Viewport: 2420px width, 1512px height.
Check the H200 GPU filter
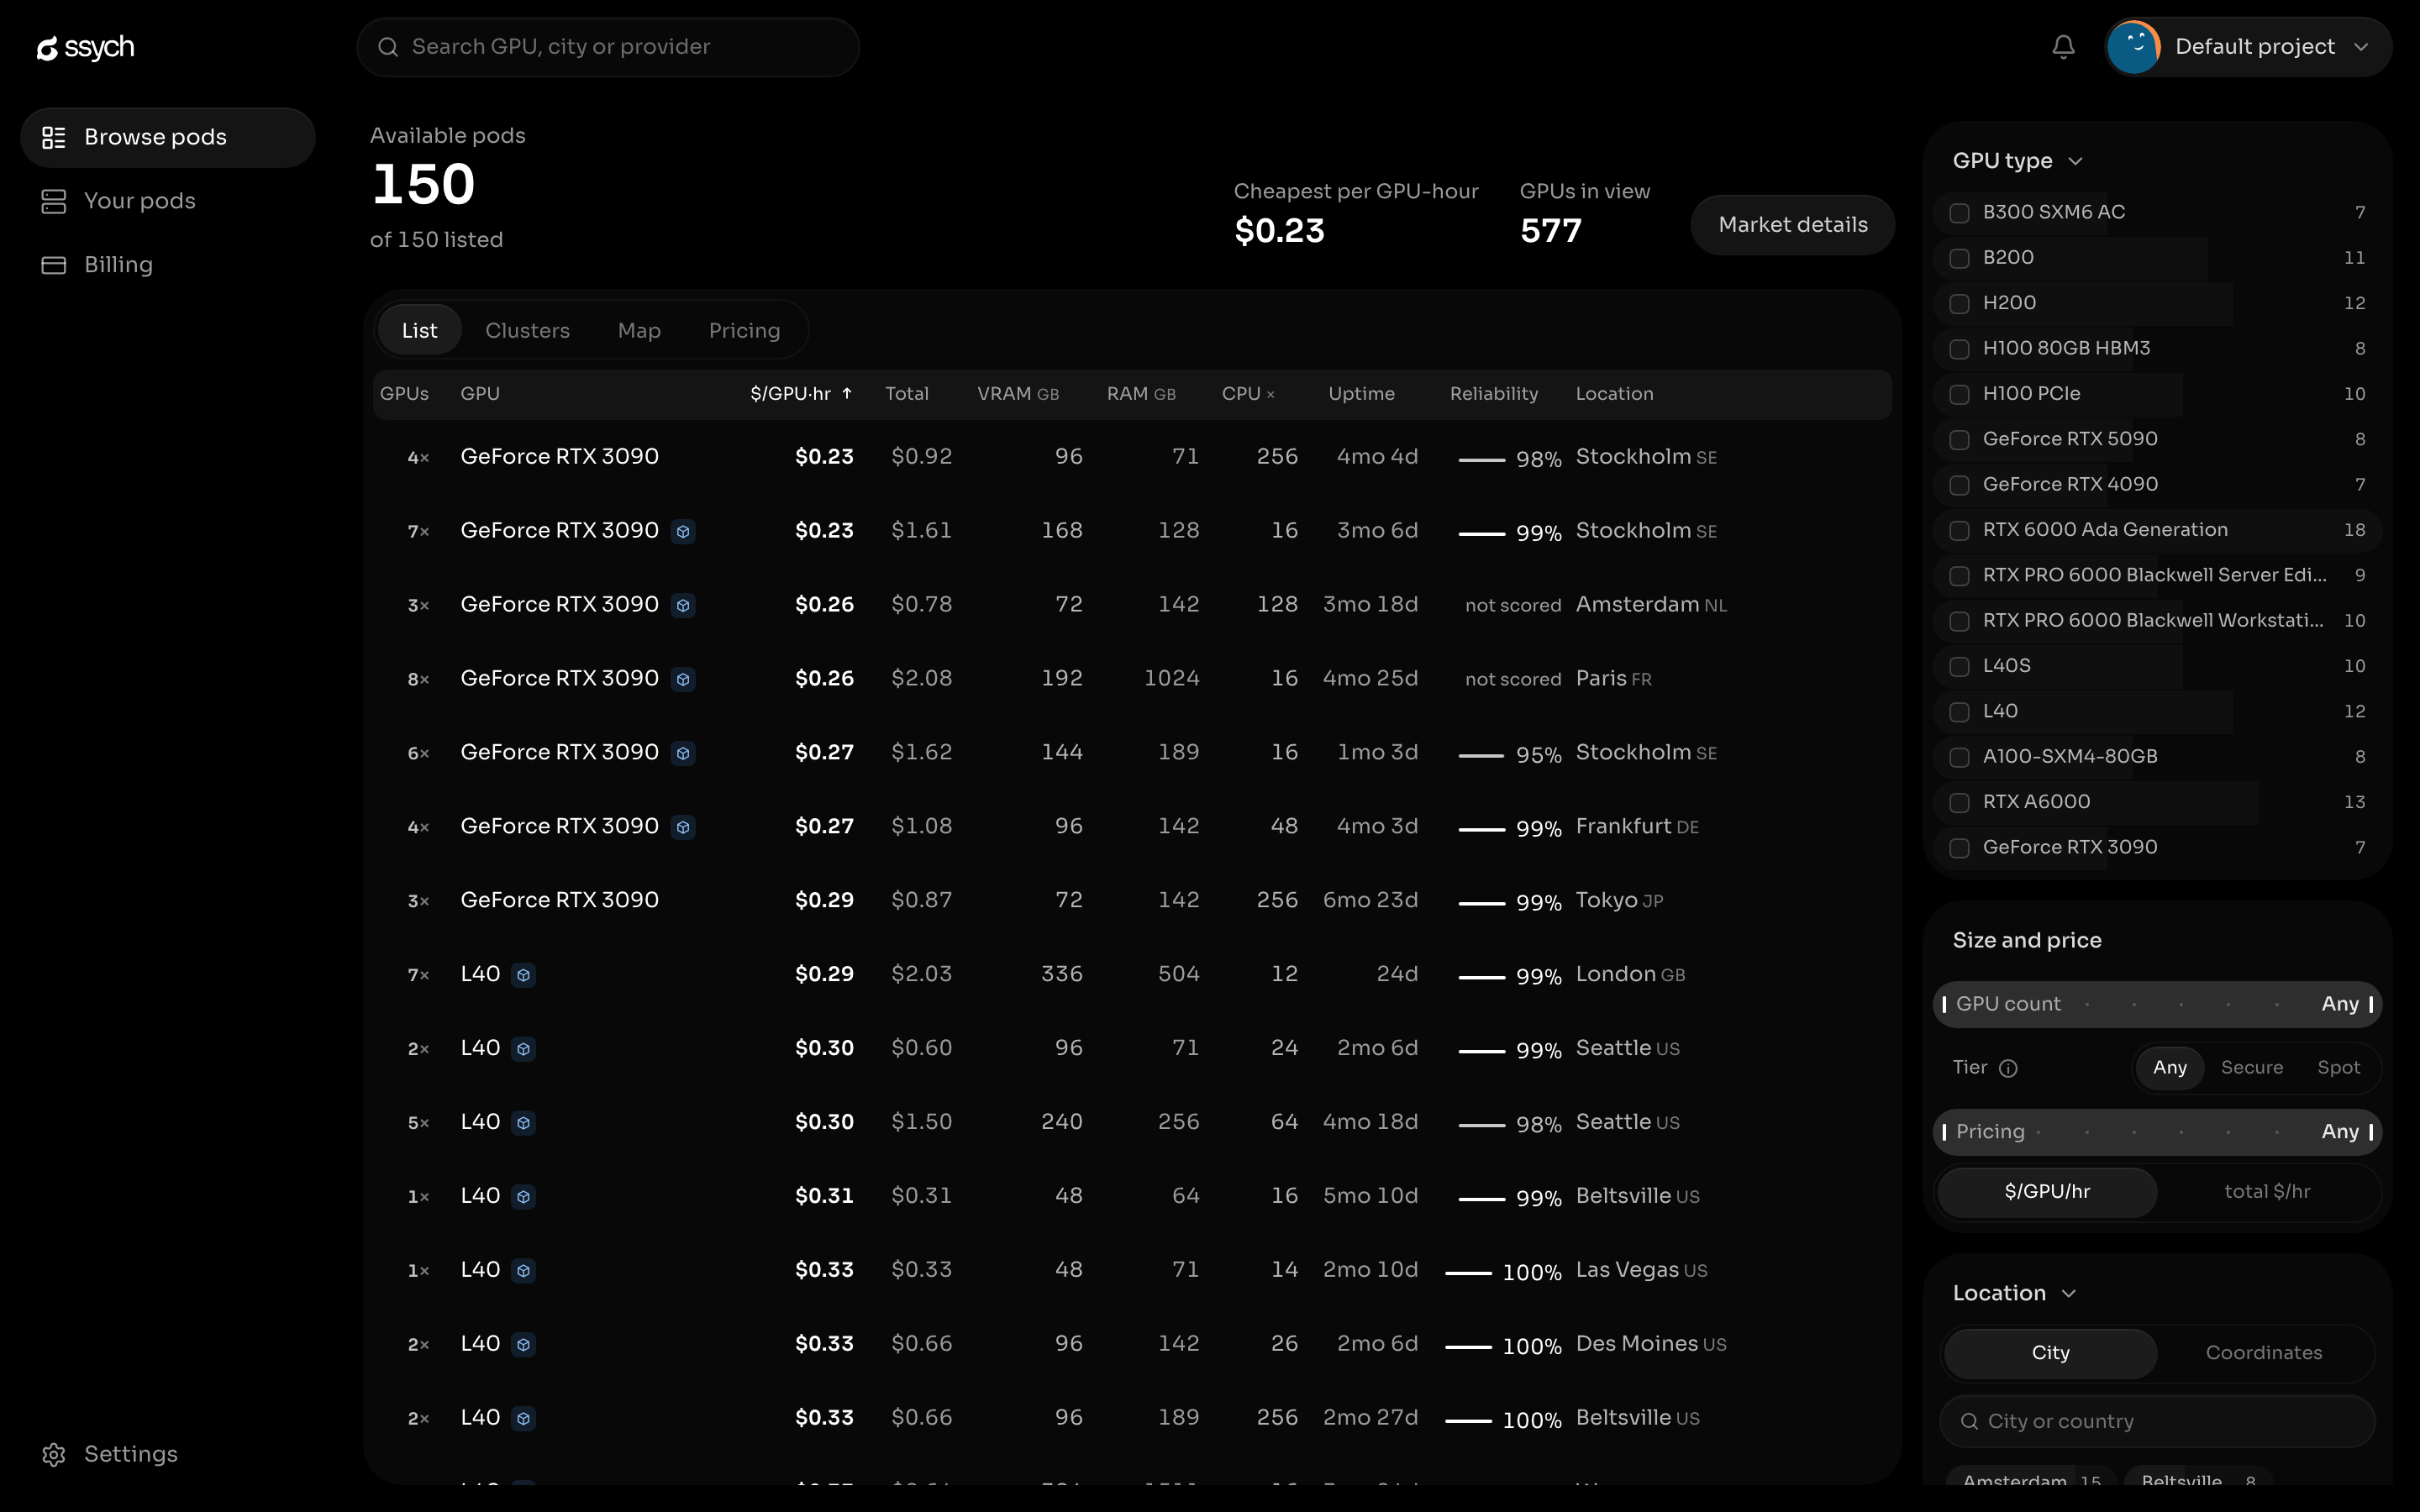click(1959, 303)
